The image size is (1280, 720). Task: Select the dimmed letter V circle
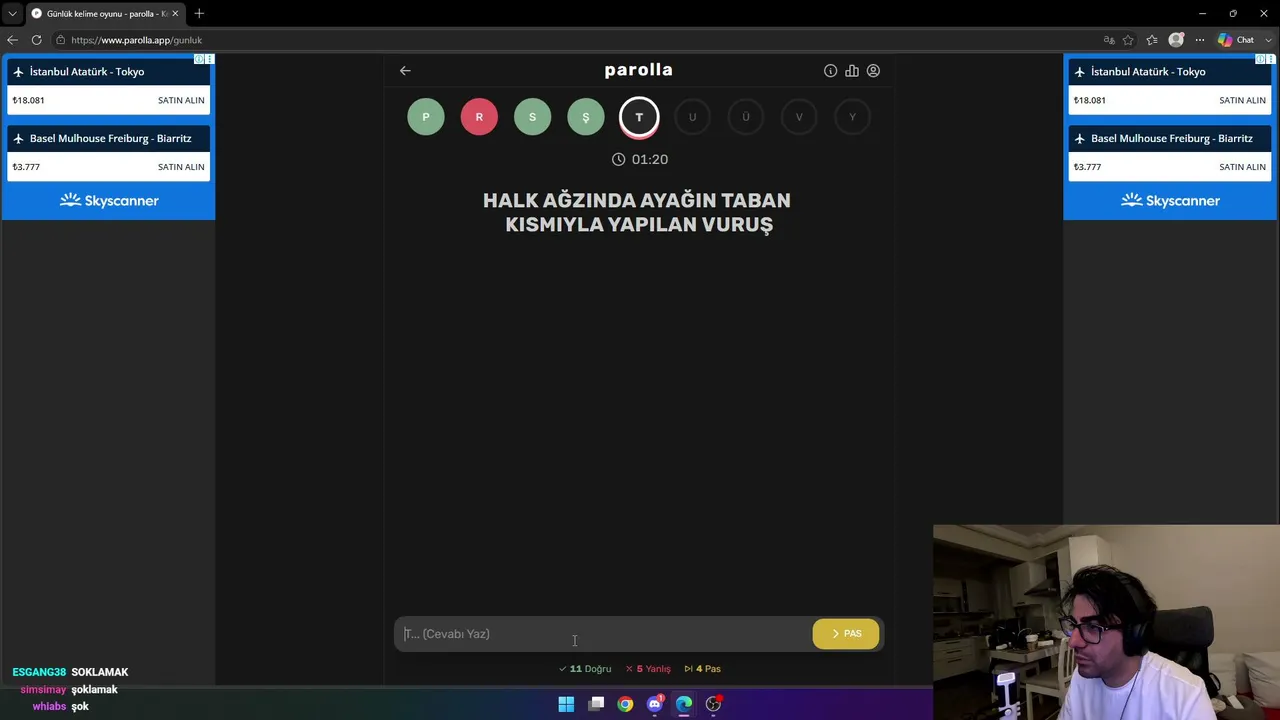coord(799,117)
